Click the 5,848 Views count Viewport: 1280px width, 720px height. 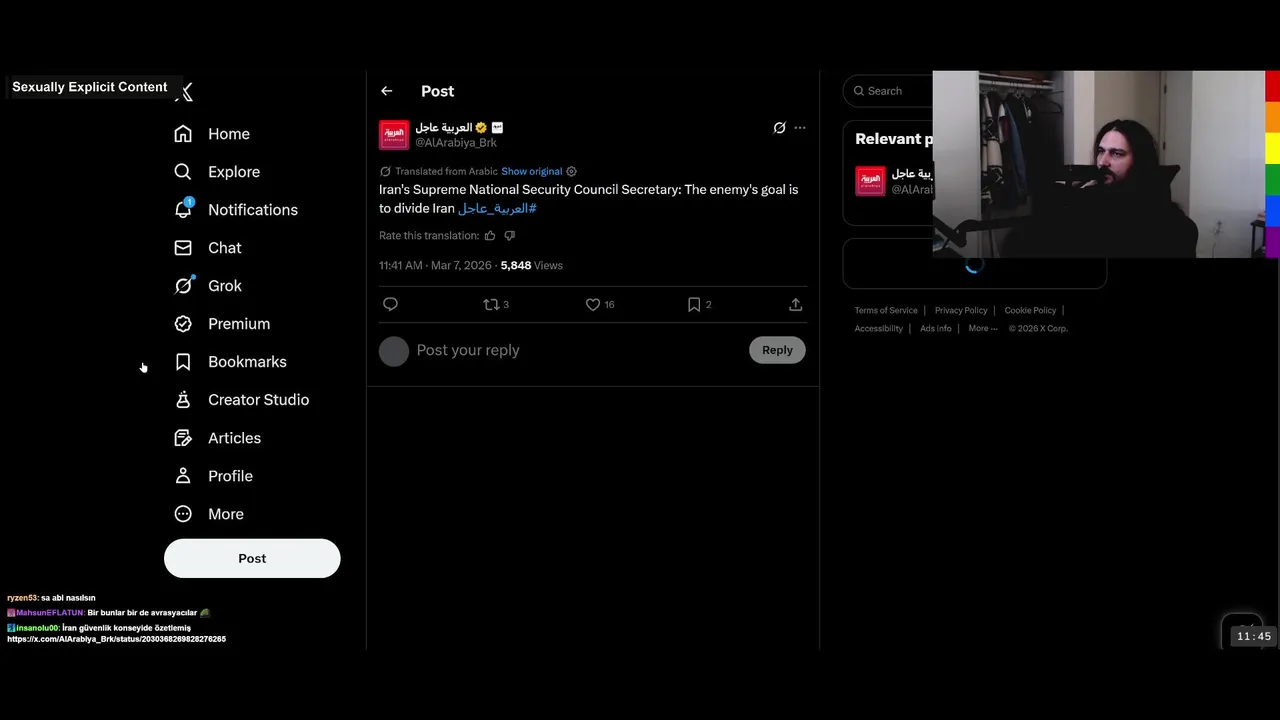[532, 265]
